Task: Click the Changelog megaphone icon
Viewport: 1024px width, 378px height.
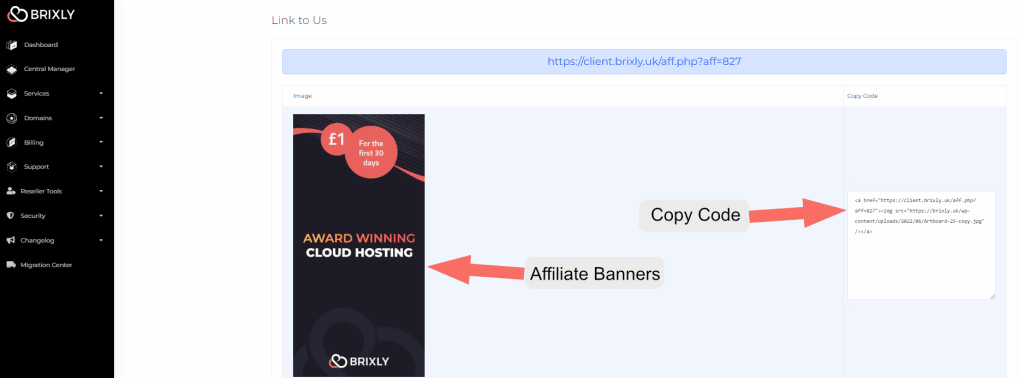Action: [x=10, y=240]
